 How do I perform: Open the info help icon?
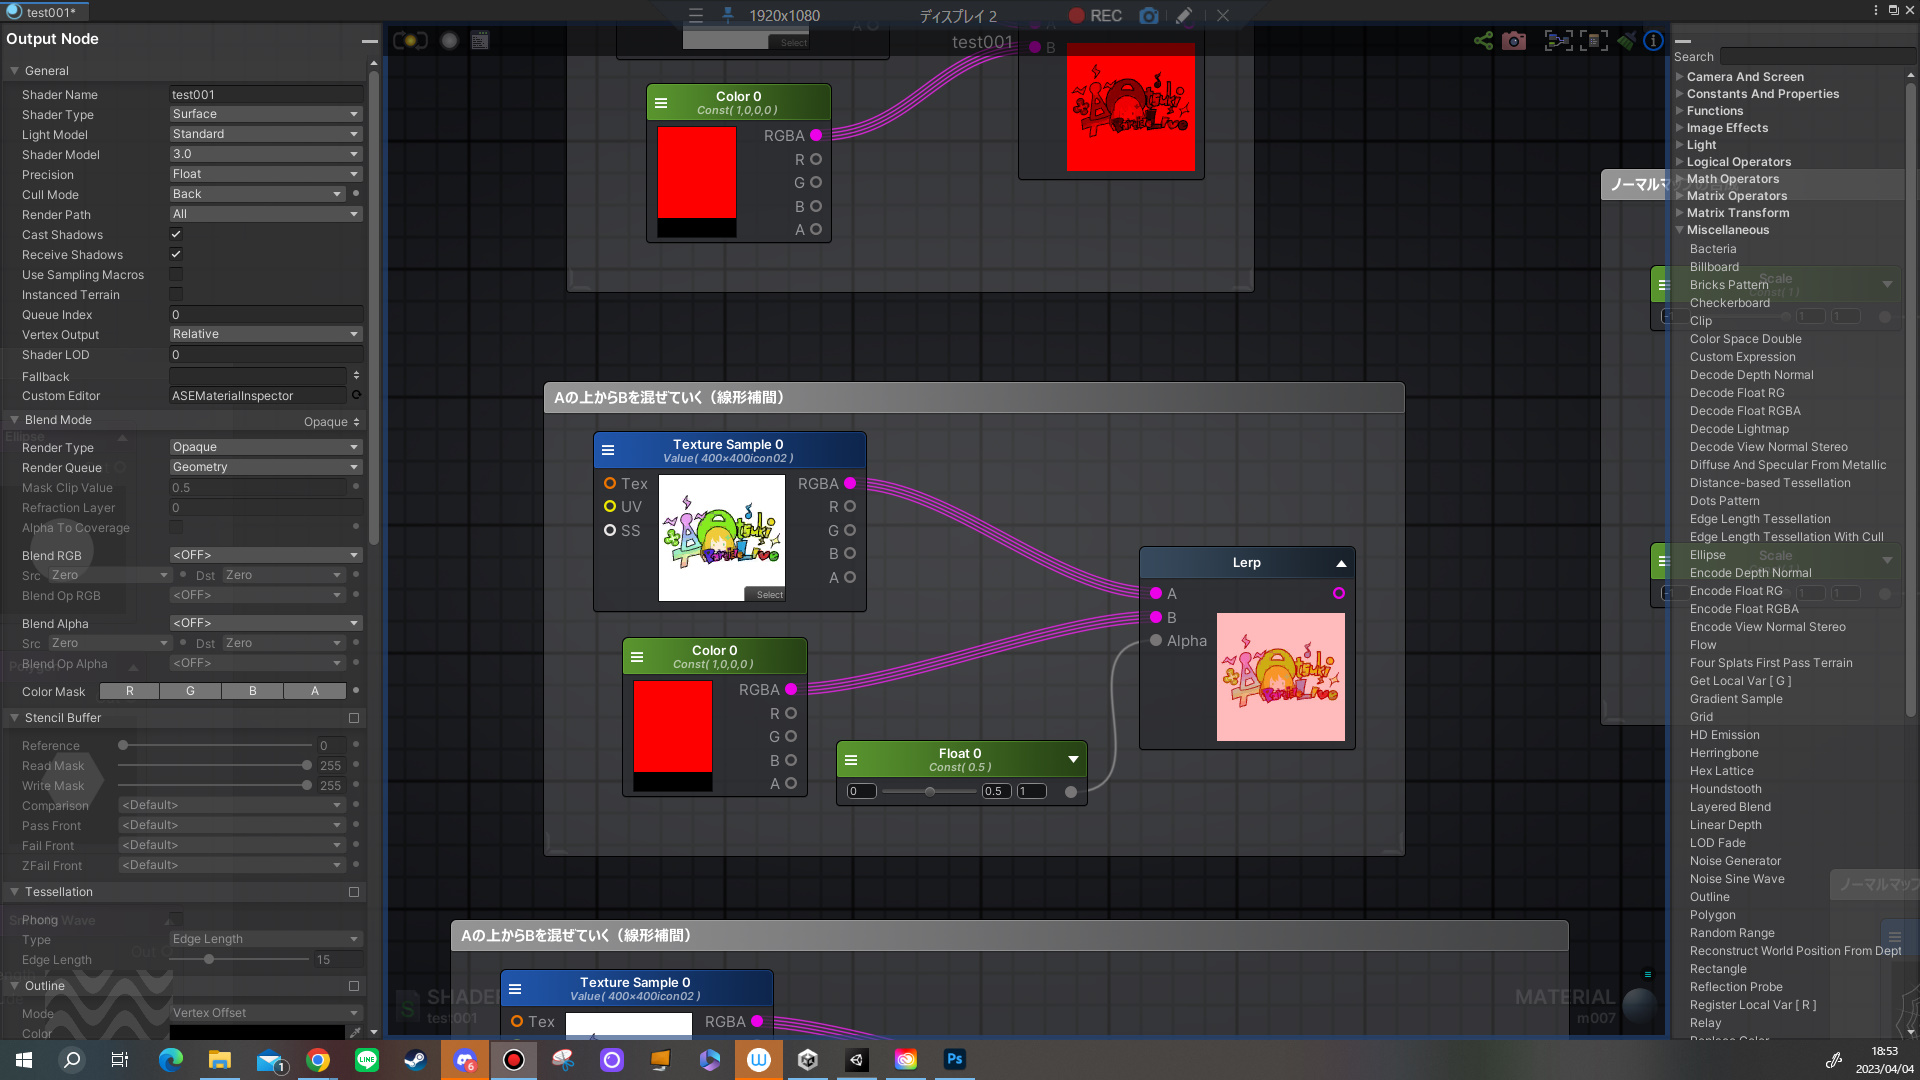(x=1654, y=41)
